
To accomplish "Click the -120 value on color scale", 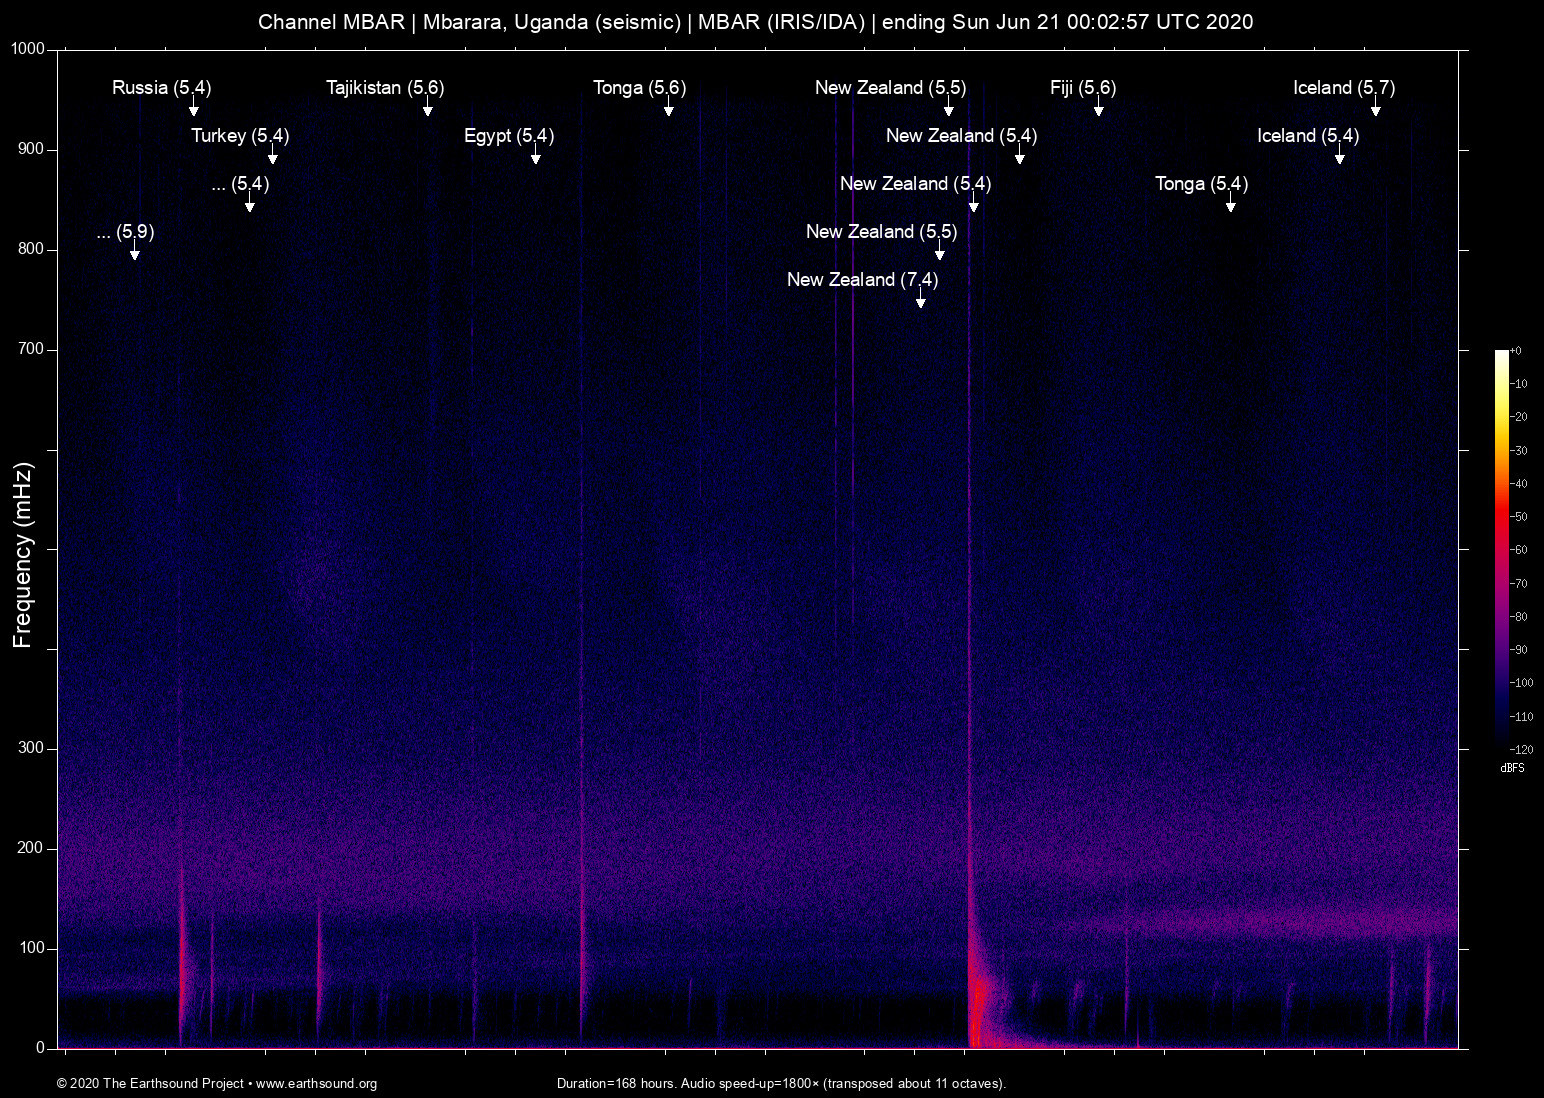I will pos(1521,750).
